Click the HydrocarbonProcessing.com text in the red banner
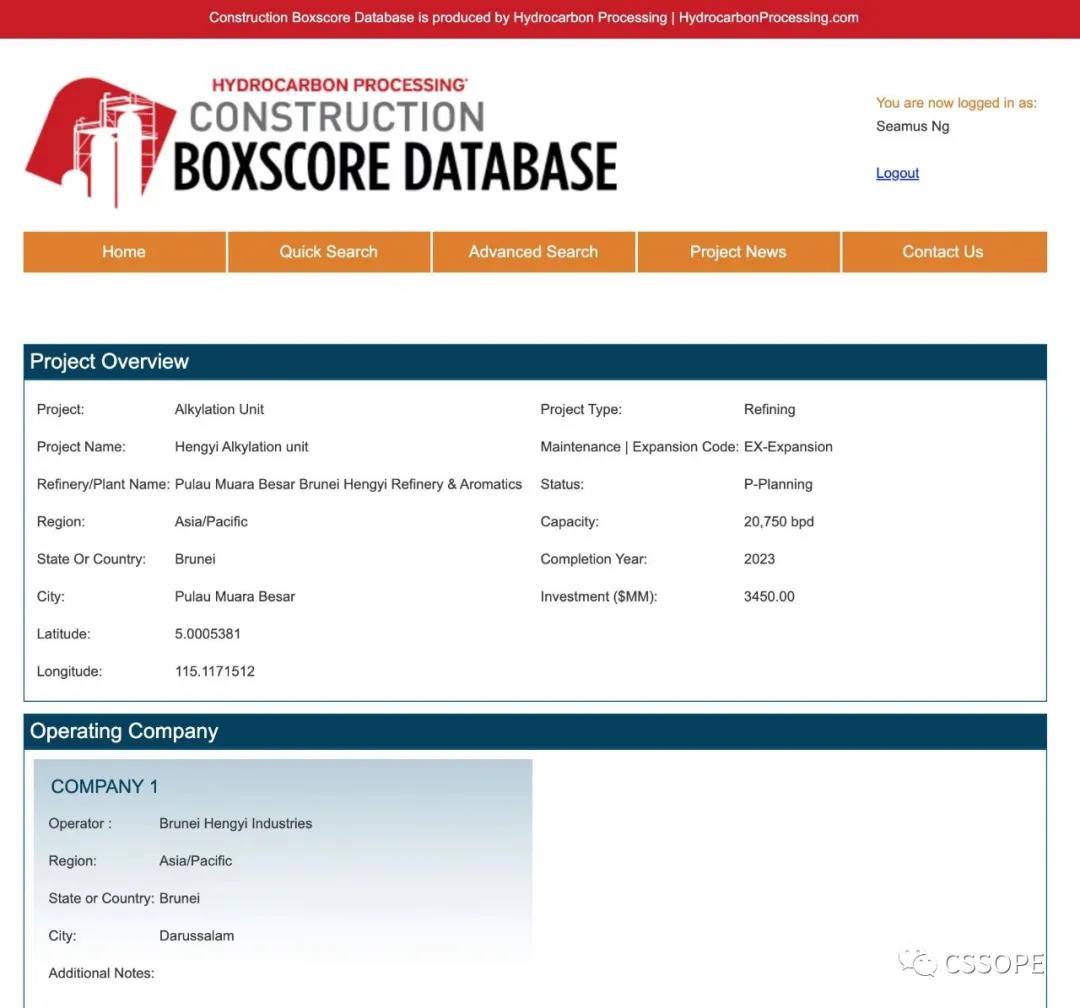Image resolution: width=1080 pixels, height=1008 pixels. [x=768, y=17]
